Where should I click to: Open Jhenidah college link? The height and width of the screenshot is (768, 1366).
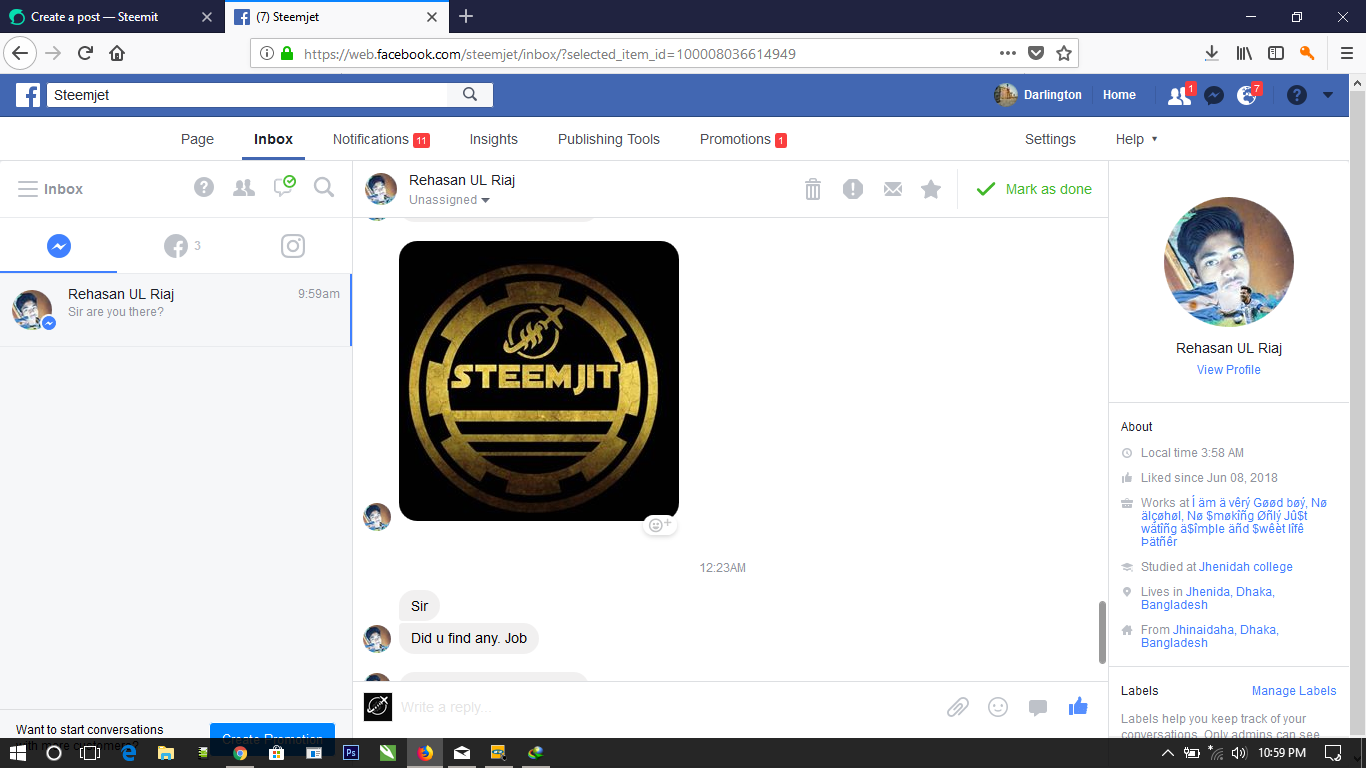(x=1246, y=567)
